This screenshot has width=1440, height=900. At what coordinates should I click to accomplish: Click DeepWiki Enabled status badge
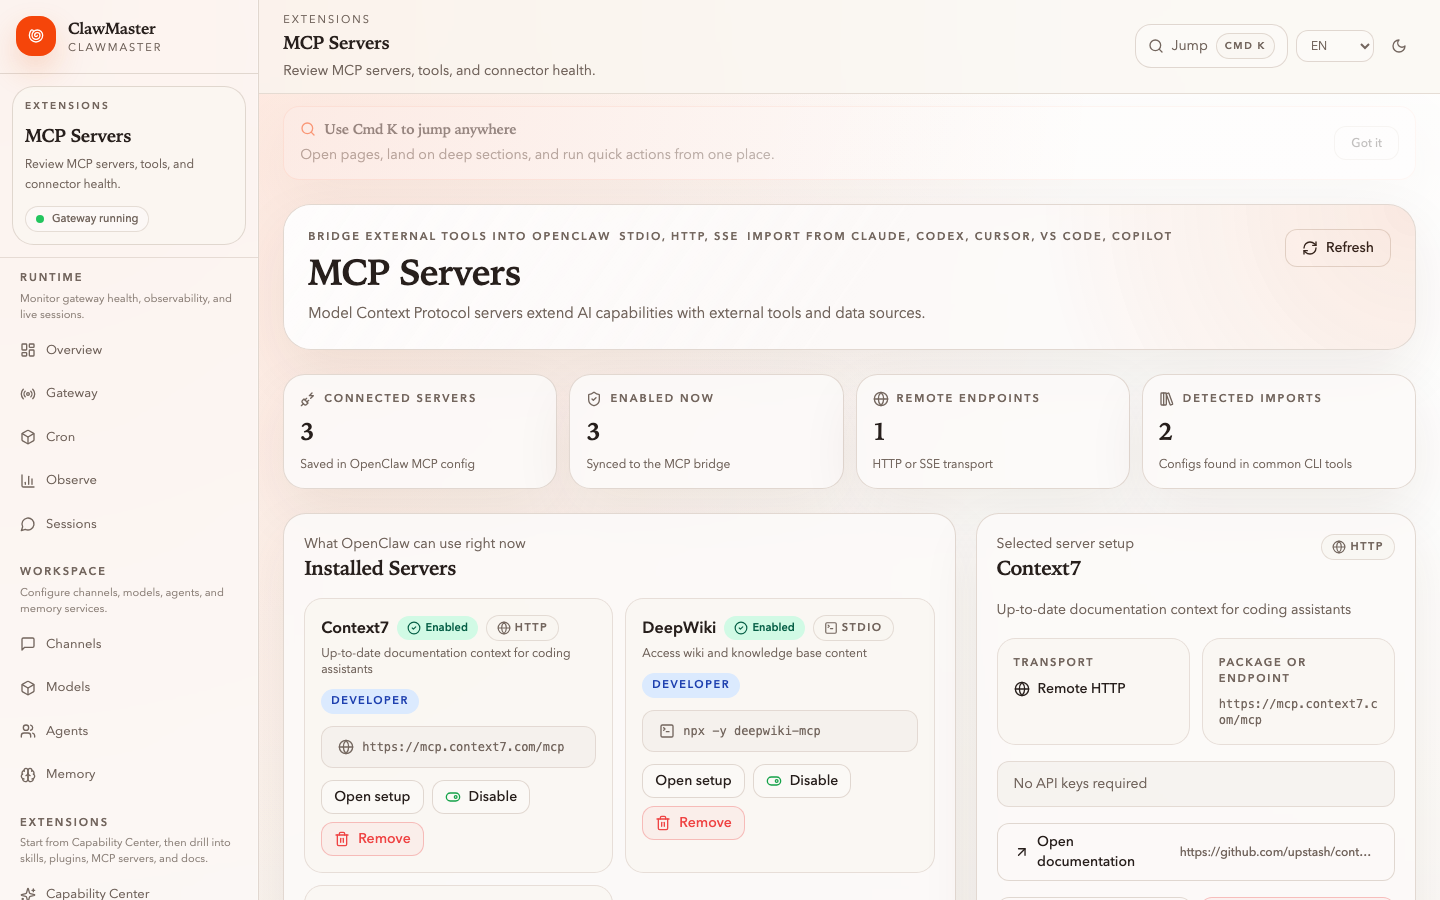765,628
